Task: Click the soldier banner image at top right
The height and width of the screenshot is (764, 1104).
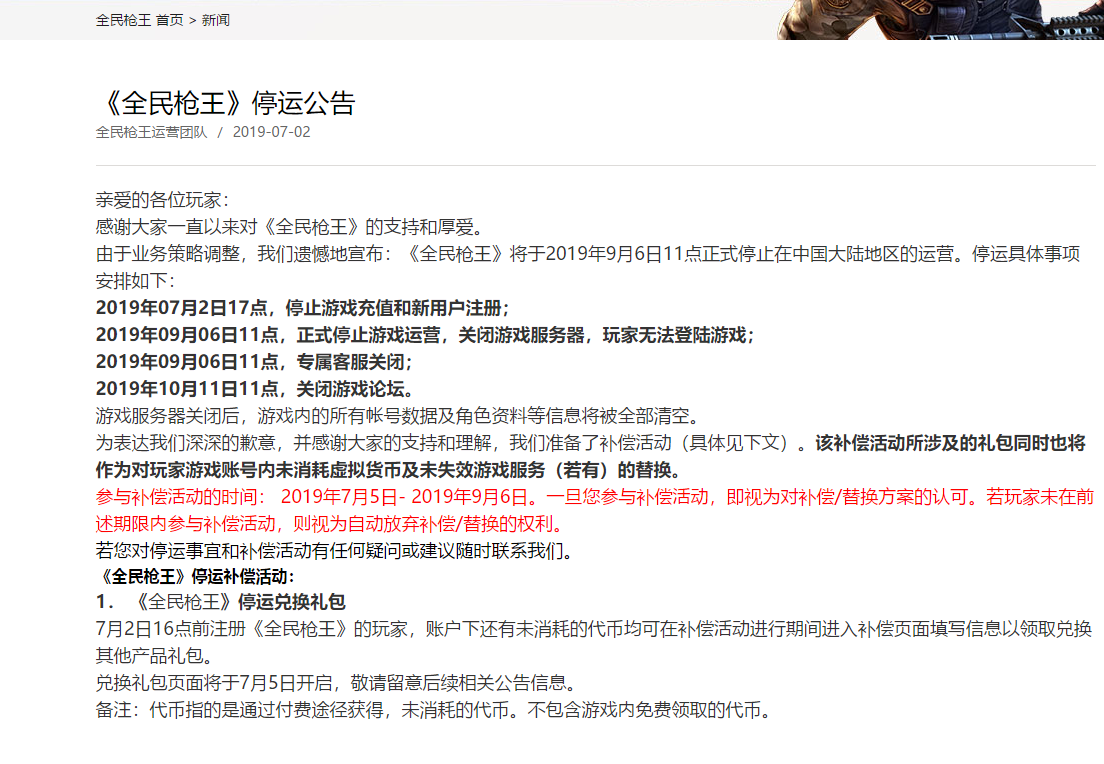Action: (x=940, y=20)
